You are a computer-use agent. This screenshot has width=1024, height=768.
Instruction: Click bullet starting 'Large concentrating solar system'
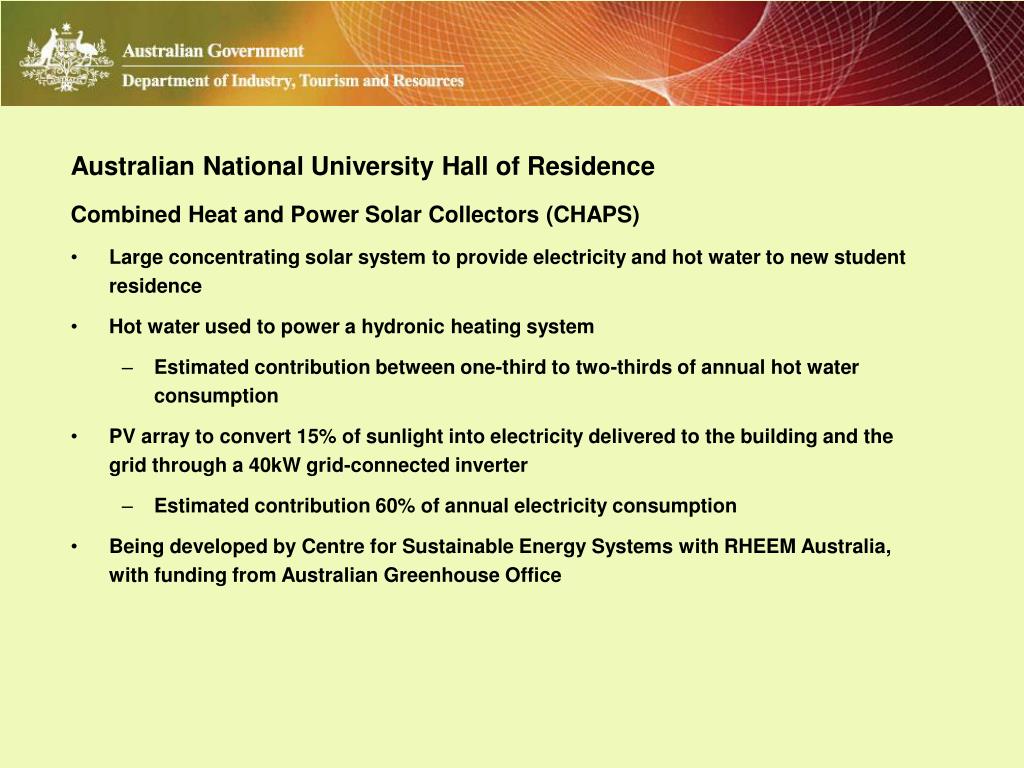[x=507, y=271]
